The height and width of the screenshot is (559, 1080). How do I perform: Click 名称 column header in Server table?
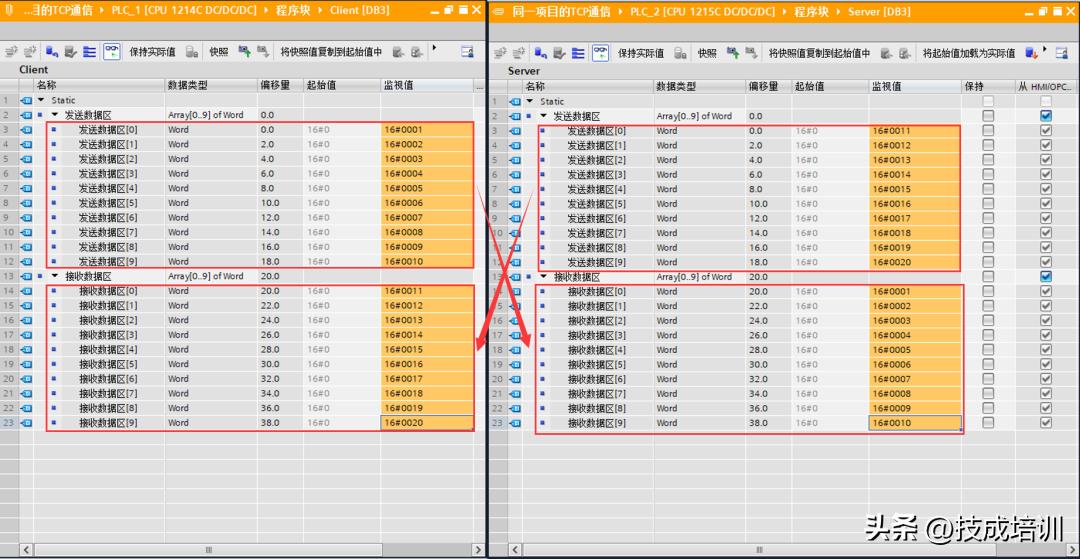tap(588, 87)
